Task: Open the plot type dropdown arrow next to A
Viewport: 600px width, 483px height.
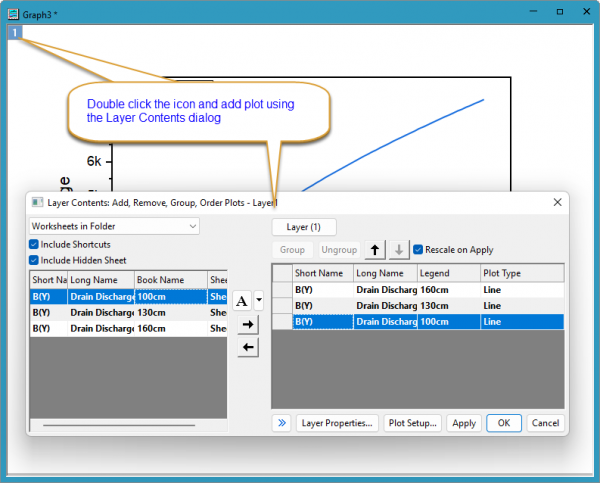Action: pyautogui.click(x=258, y=300)
